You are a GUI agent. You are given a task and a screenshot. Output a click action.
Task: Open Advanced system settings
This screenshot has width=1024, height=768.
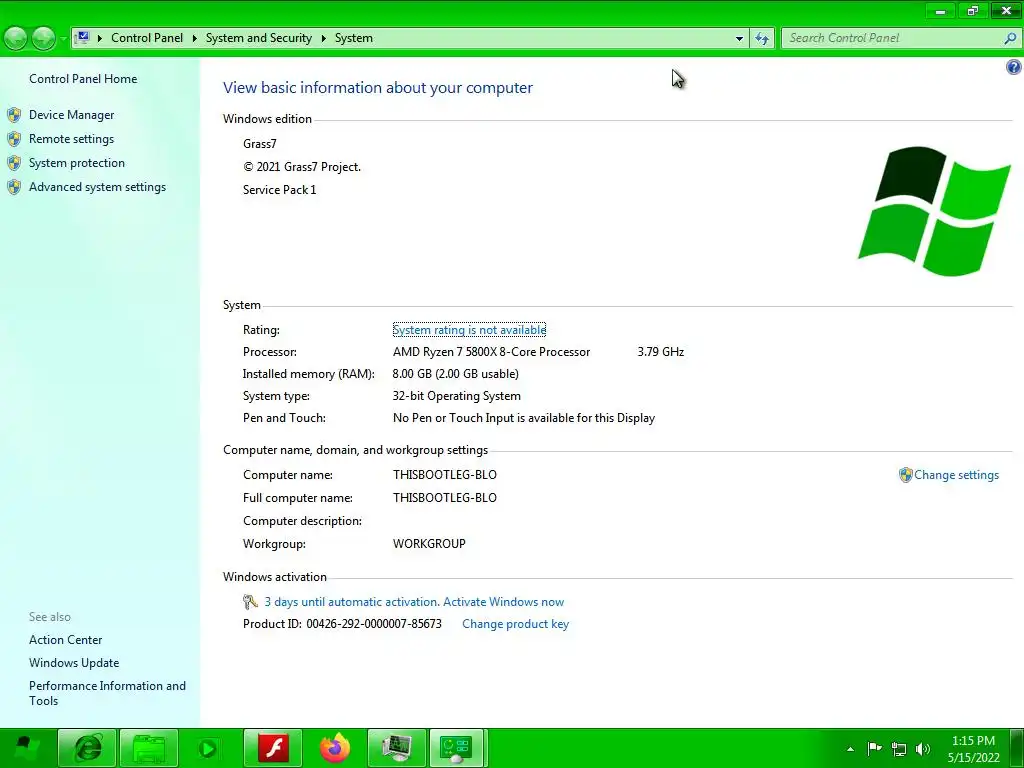tap(97, 187)
